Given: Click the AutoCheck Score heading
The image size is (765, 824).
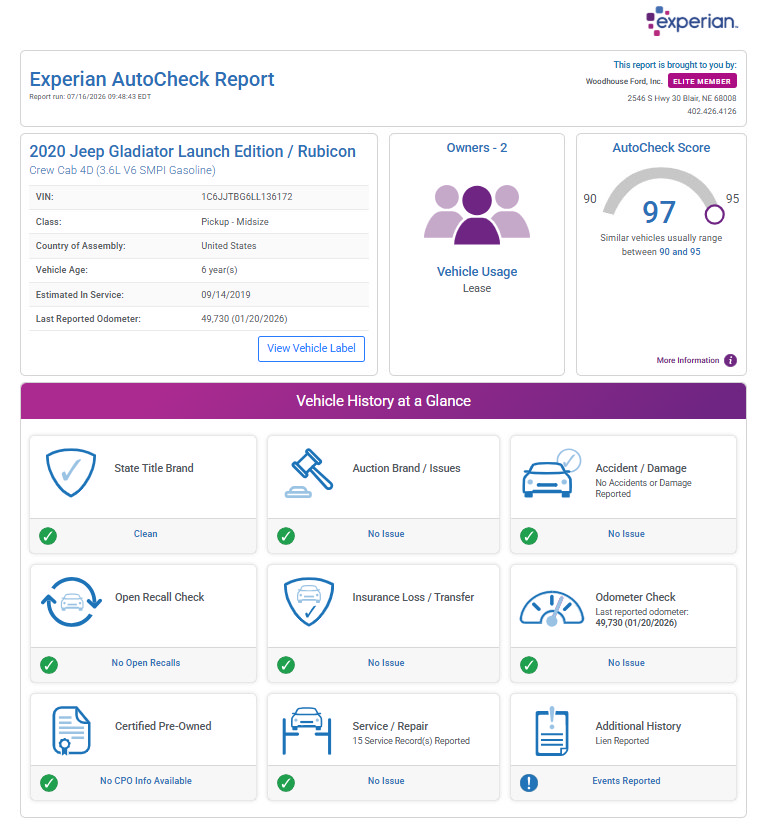Looking at the screenshot, I should tap(661, 148).
